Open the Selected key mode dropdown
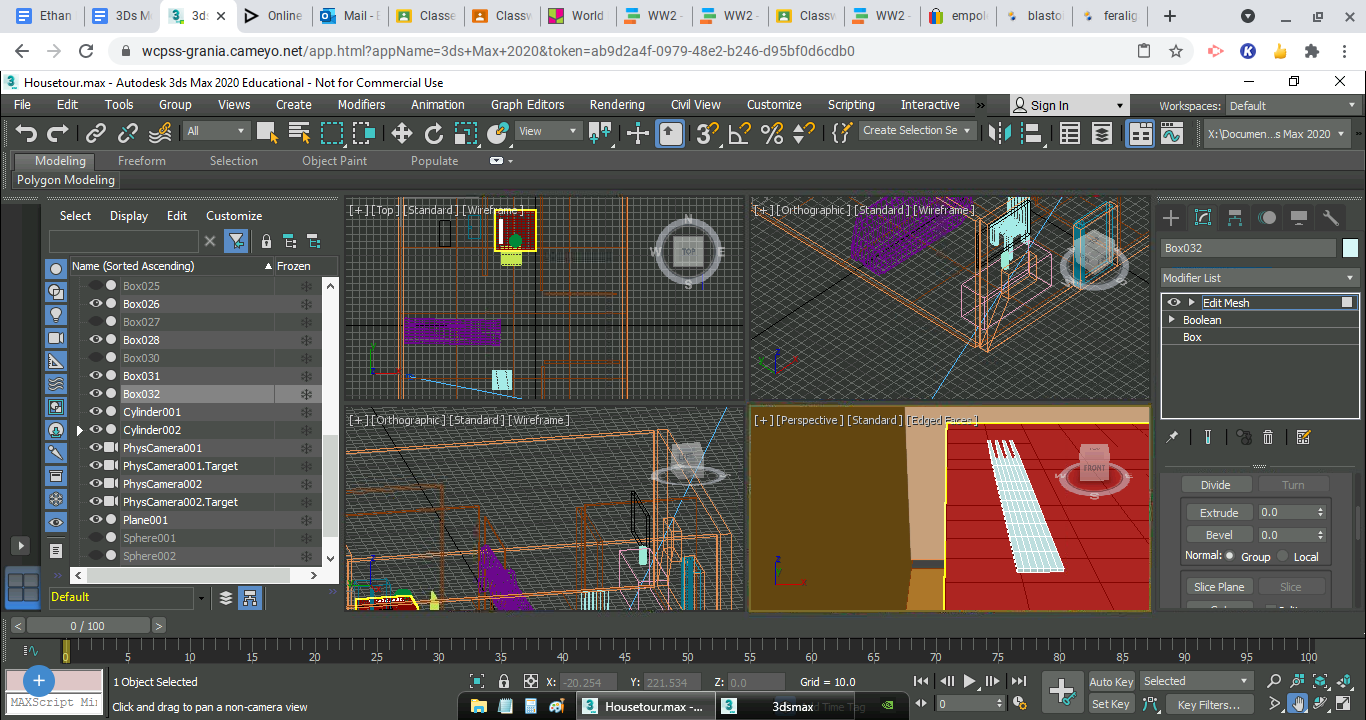 pyautogui.click(x=1197, y=681)
